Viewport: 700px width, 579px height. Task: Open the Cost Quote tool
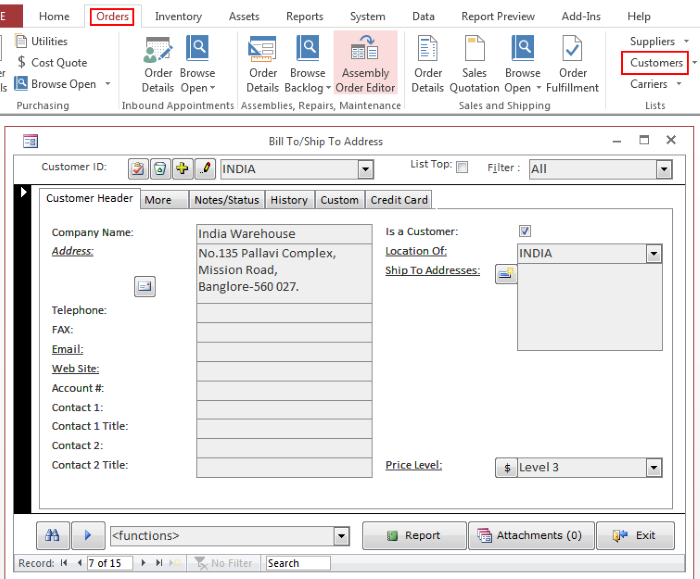[52, 62]
